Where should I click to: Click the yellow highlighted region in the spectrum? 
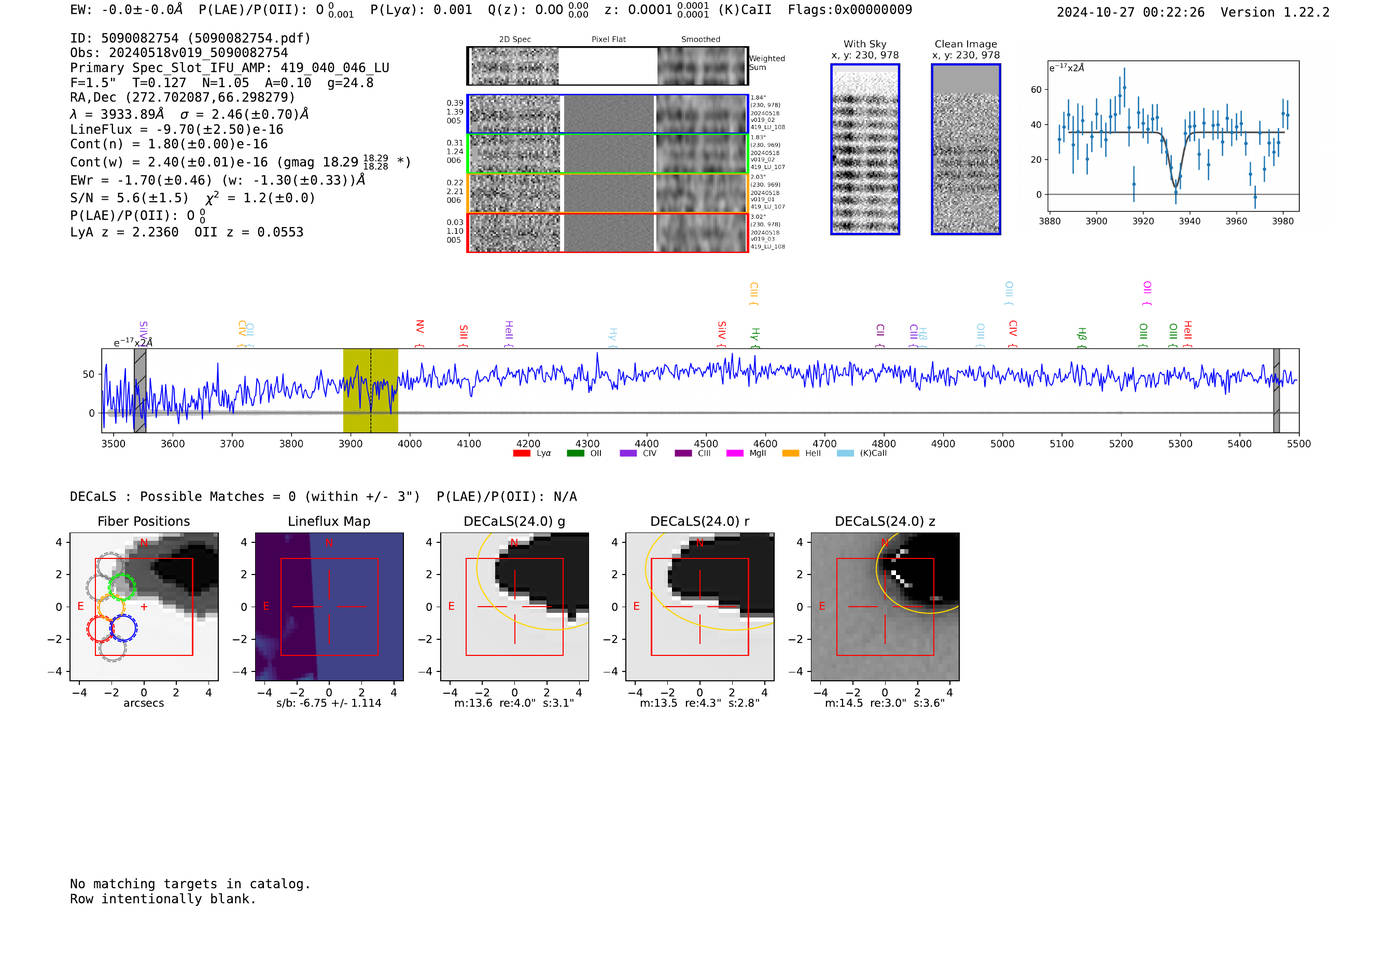(x=370, y=390)
